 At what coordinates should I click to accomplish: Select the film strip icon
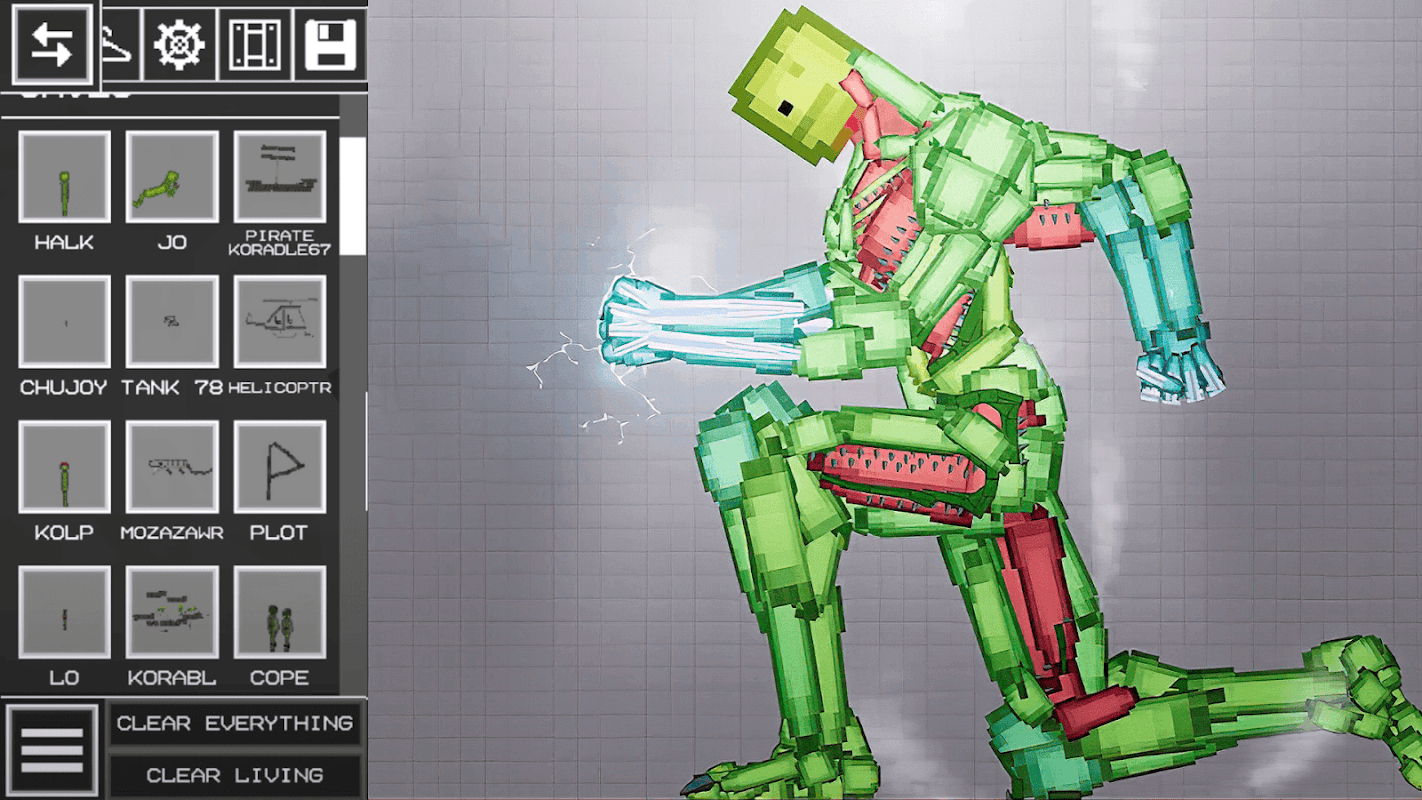tap(255, 45)
